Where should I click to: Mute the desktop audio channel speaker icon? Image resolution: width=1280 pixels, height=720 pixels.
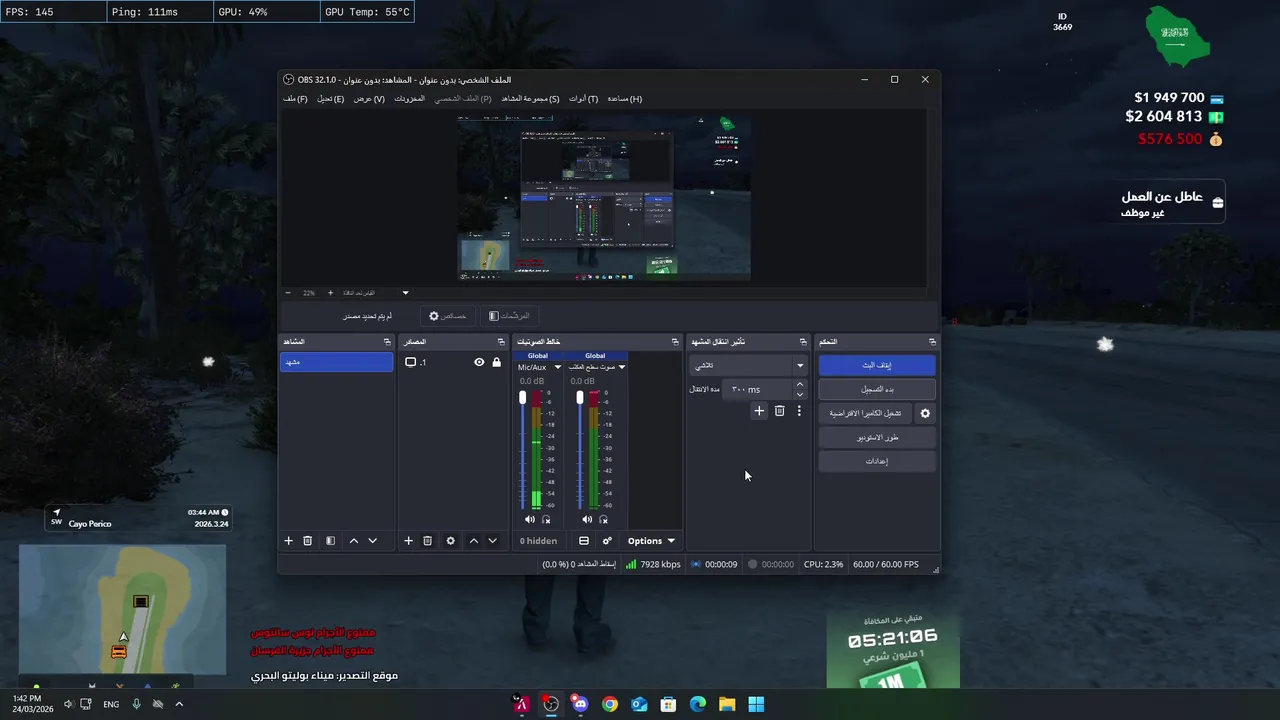tap(587, 519)
